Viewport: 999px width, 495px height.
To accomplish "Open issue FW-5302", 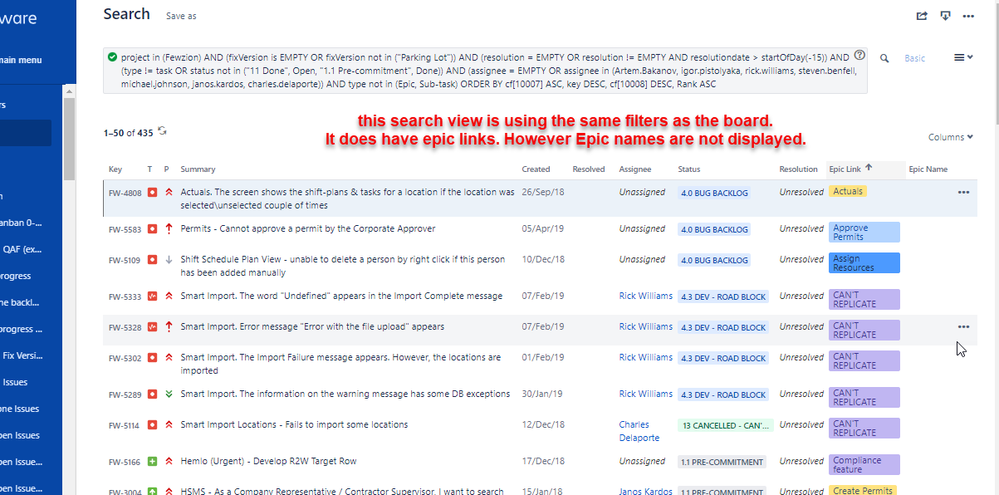I will (124, 358).
